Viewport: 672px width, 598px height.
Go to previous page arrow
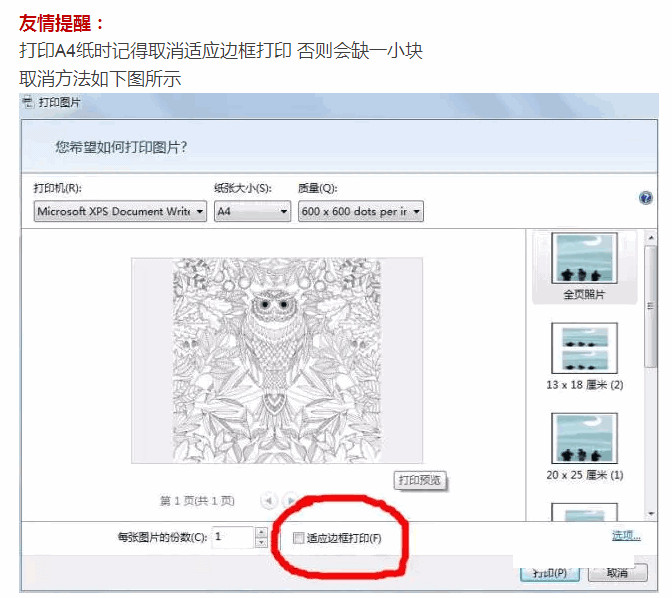[x=269, y=500]
